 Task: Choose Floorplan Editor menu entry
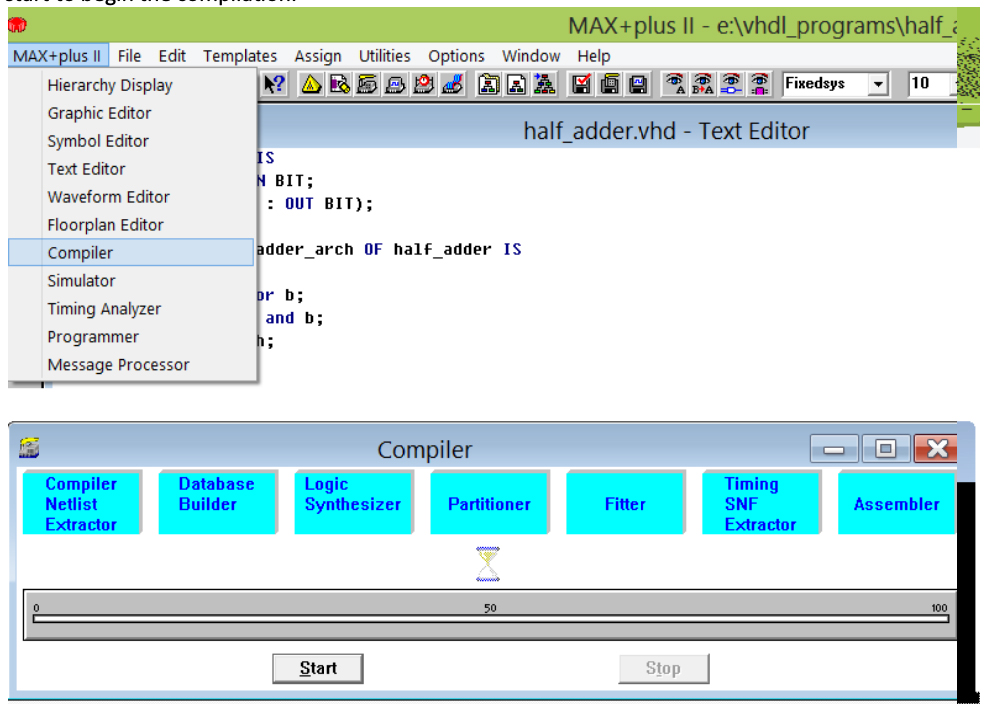131,225
